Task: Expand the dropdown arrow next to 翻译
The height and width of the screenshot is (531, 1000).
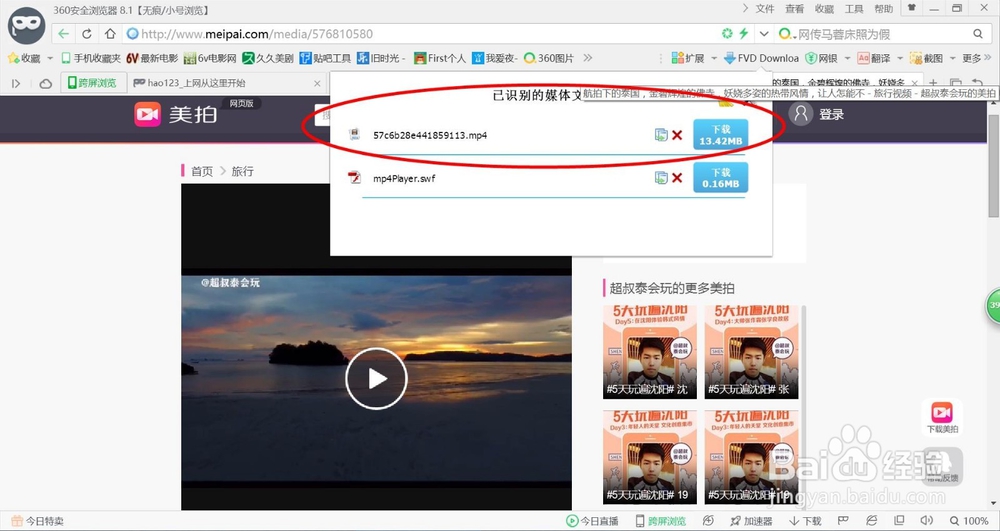Action: tap(900, 58)
